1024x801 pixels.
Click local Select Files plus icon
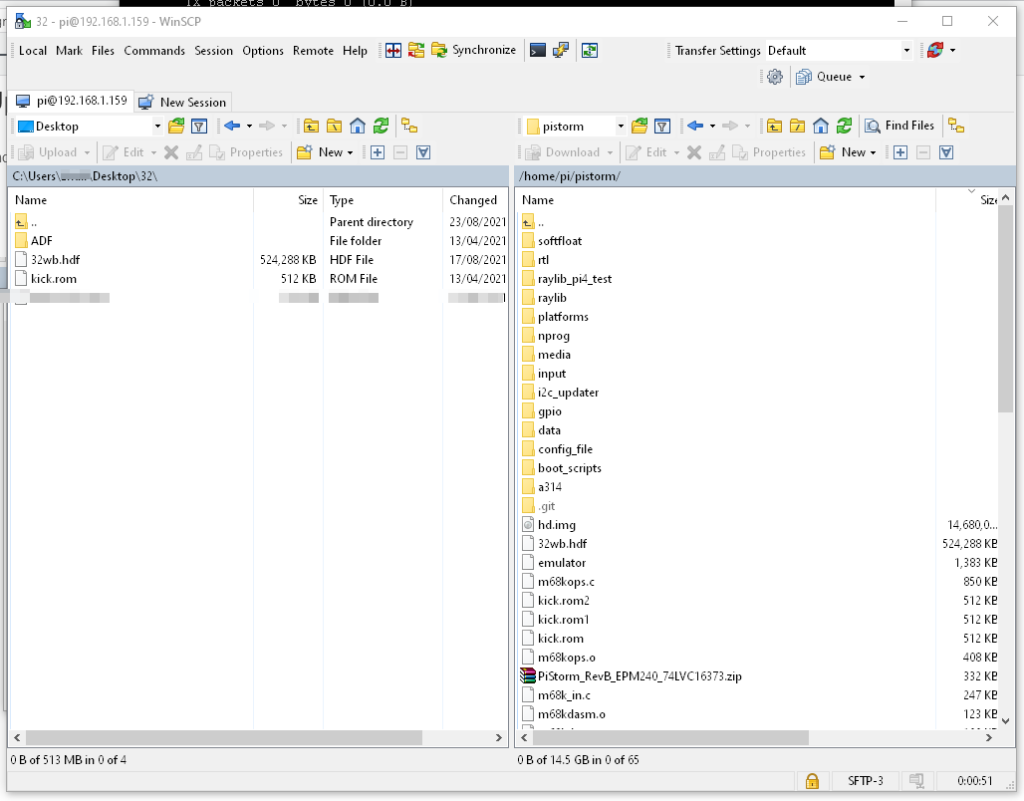click(377, 152)
